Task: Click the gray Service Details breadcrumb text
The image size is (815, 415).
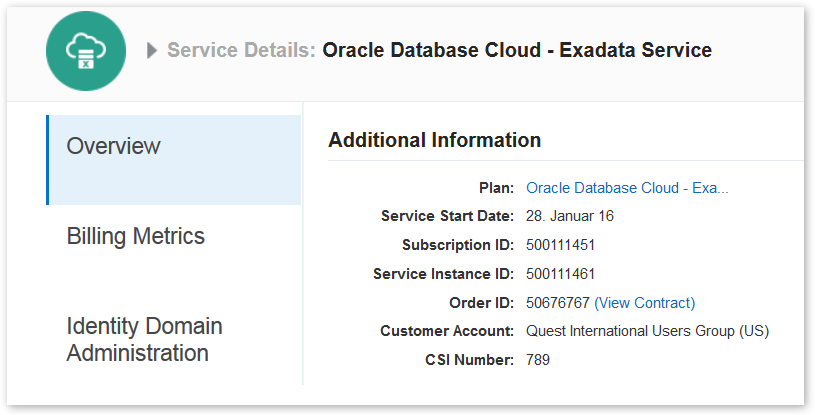Action: click(x=241, y=50)
